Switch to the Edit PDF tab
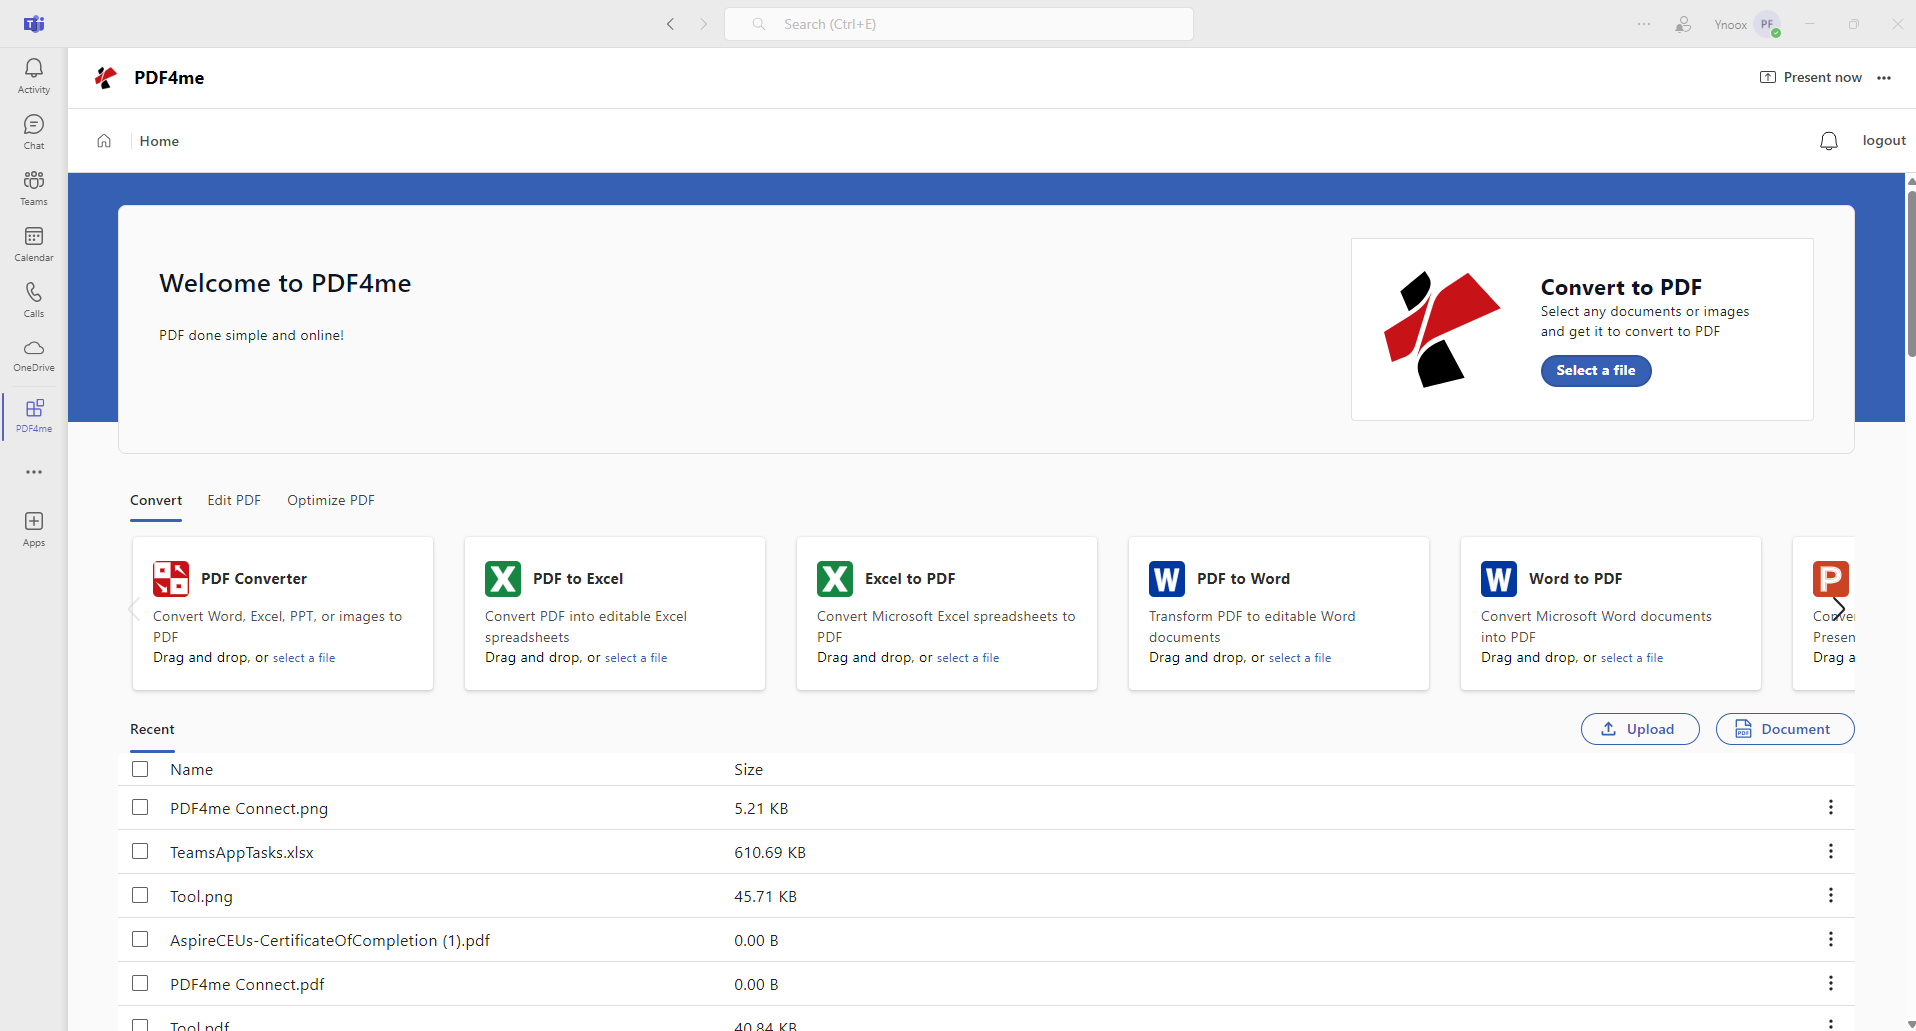 point(233,500)
